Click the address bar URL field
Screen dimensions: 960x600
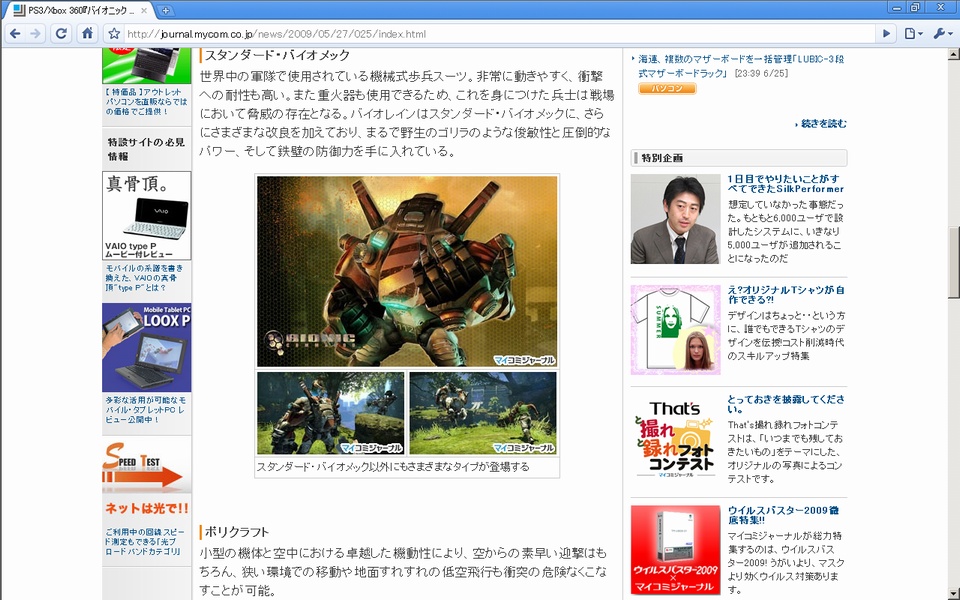pos(499,34)
